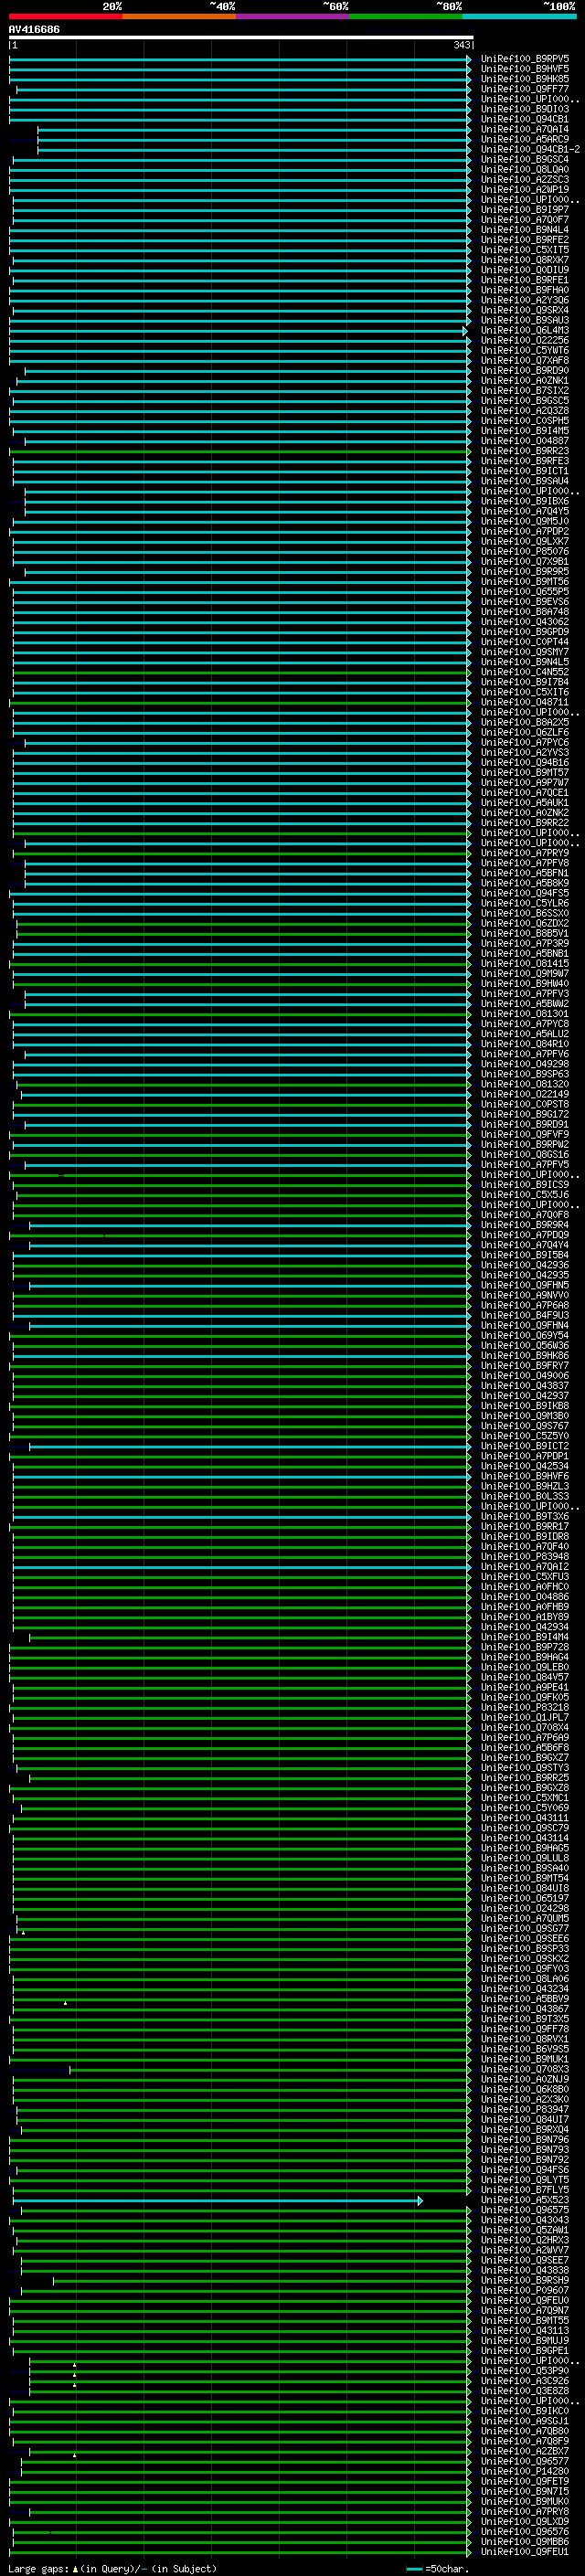Click the shorter cyan bar for UniRef100_A5X523

coord(218,2201)
